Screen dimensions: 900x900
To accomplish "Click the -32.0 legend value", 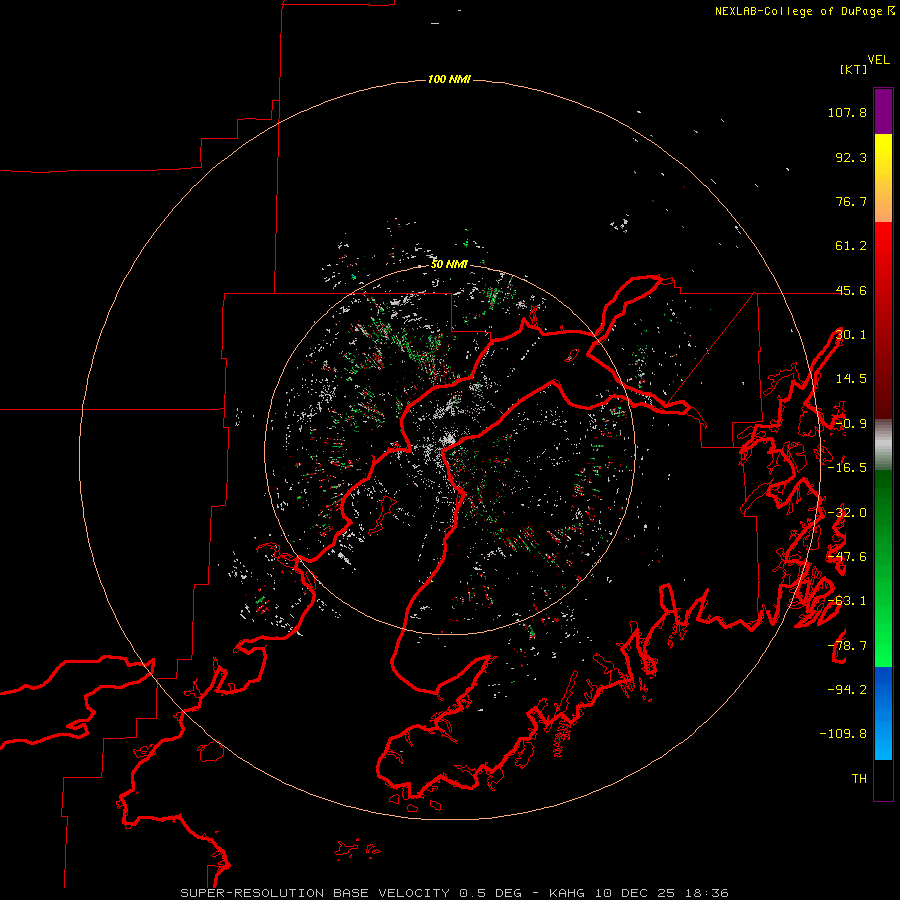I will pyautogui.click(x=847, y=513).
